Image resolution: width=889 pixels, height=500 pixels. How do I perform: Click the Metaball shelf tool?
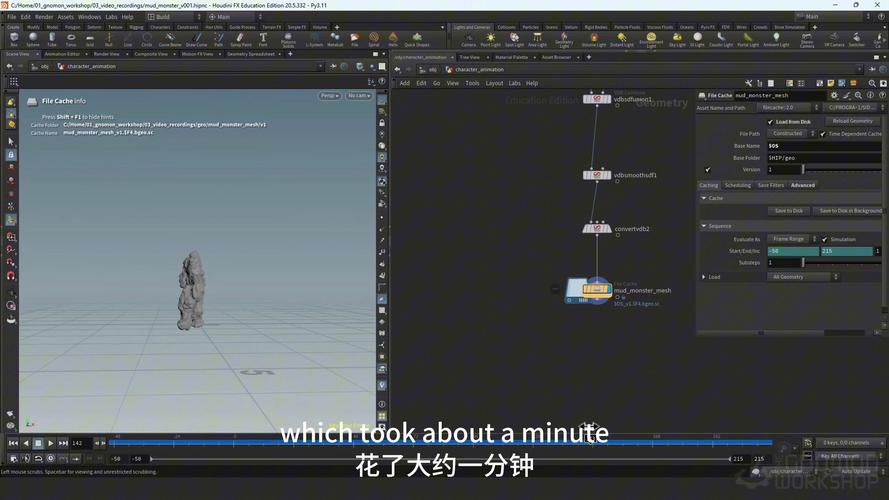(x=335, y=39)
